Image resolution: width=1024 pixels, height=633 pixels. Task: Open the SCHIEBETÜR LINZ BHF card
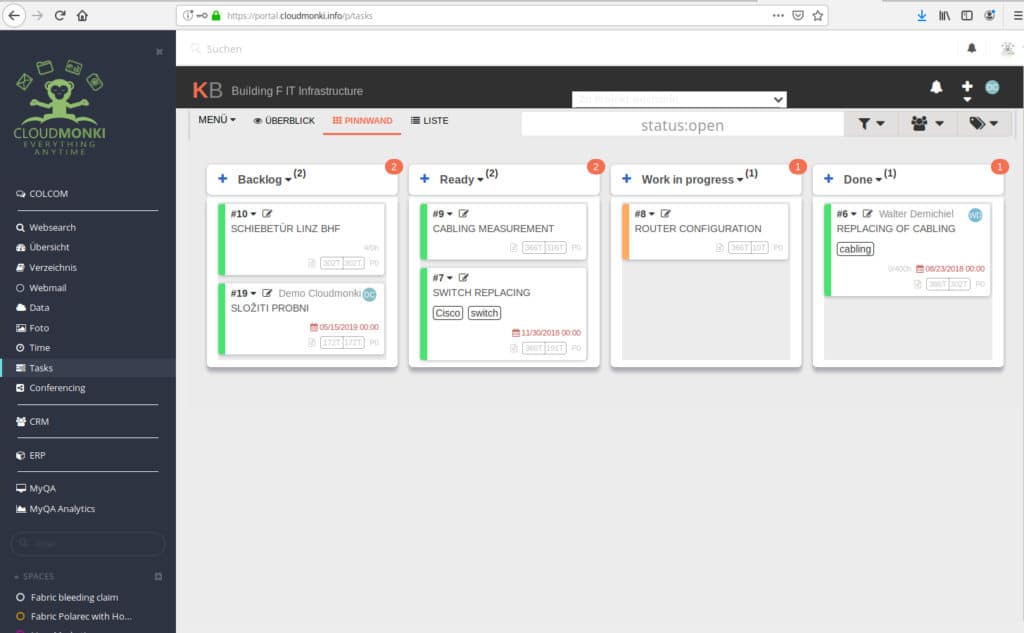tap(285, 229)
